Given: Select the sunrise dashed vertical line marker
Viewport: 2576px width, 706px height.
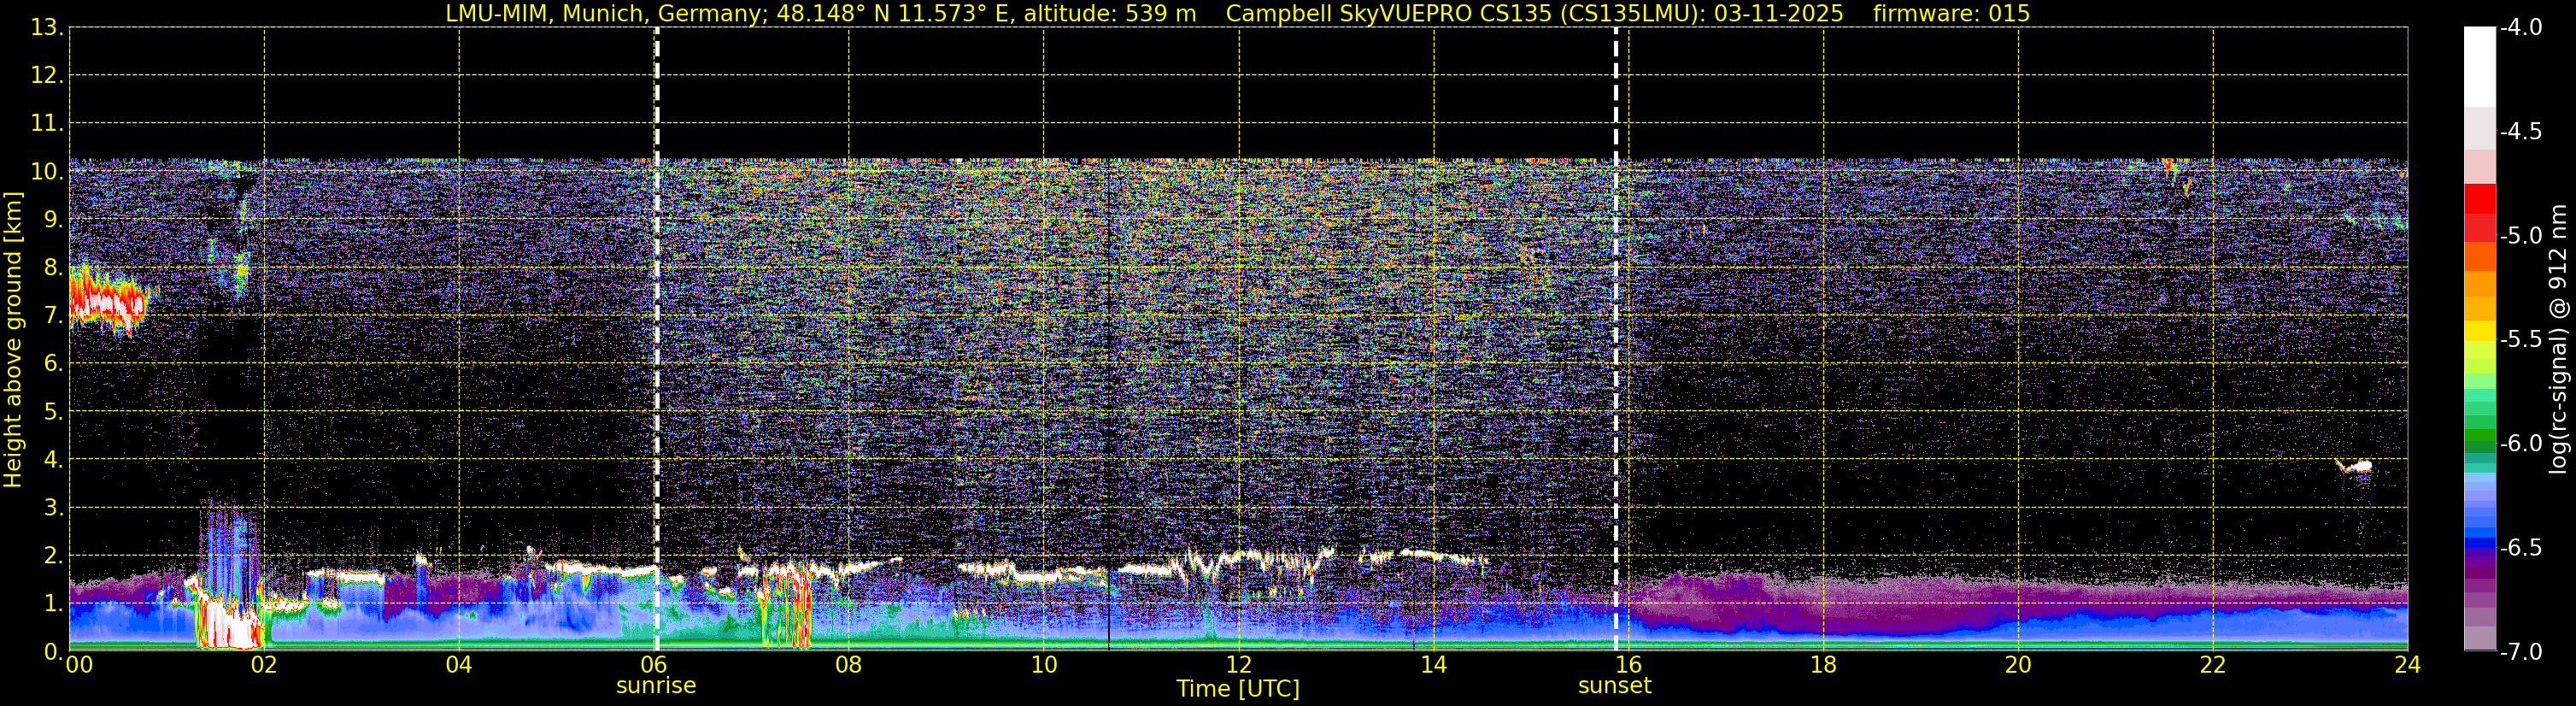Looking at the screenshot, I should click(x=656, y=339).
